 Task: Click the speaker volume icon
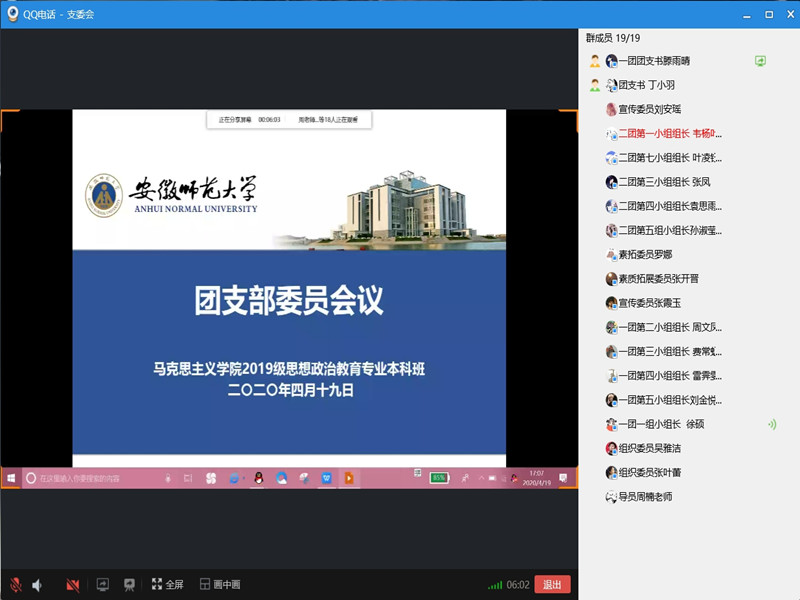38,585
